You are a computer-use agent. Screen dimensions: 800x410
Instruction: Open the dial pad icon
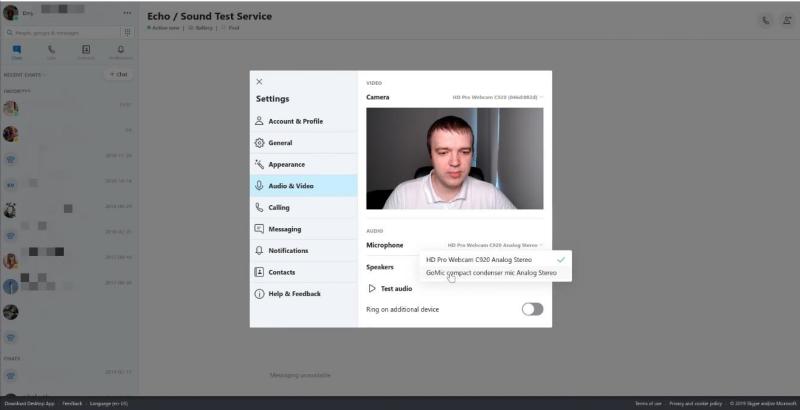[x=127, y=32]
